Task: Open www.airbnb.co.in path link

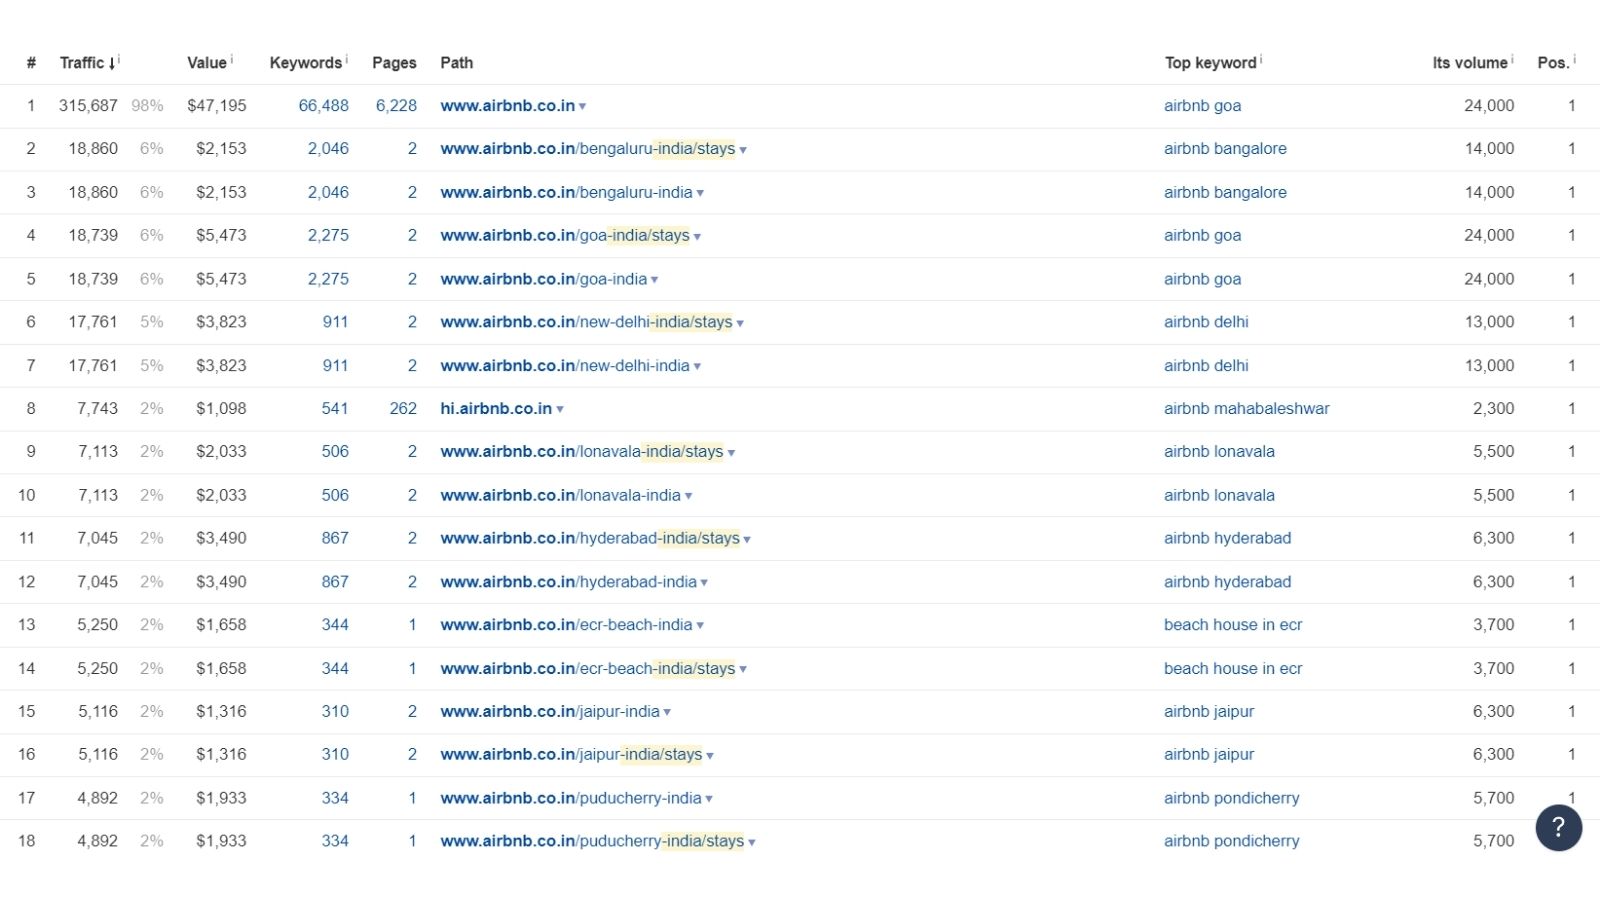Action: (507, 105)
